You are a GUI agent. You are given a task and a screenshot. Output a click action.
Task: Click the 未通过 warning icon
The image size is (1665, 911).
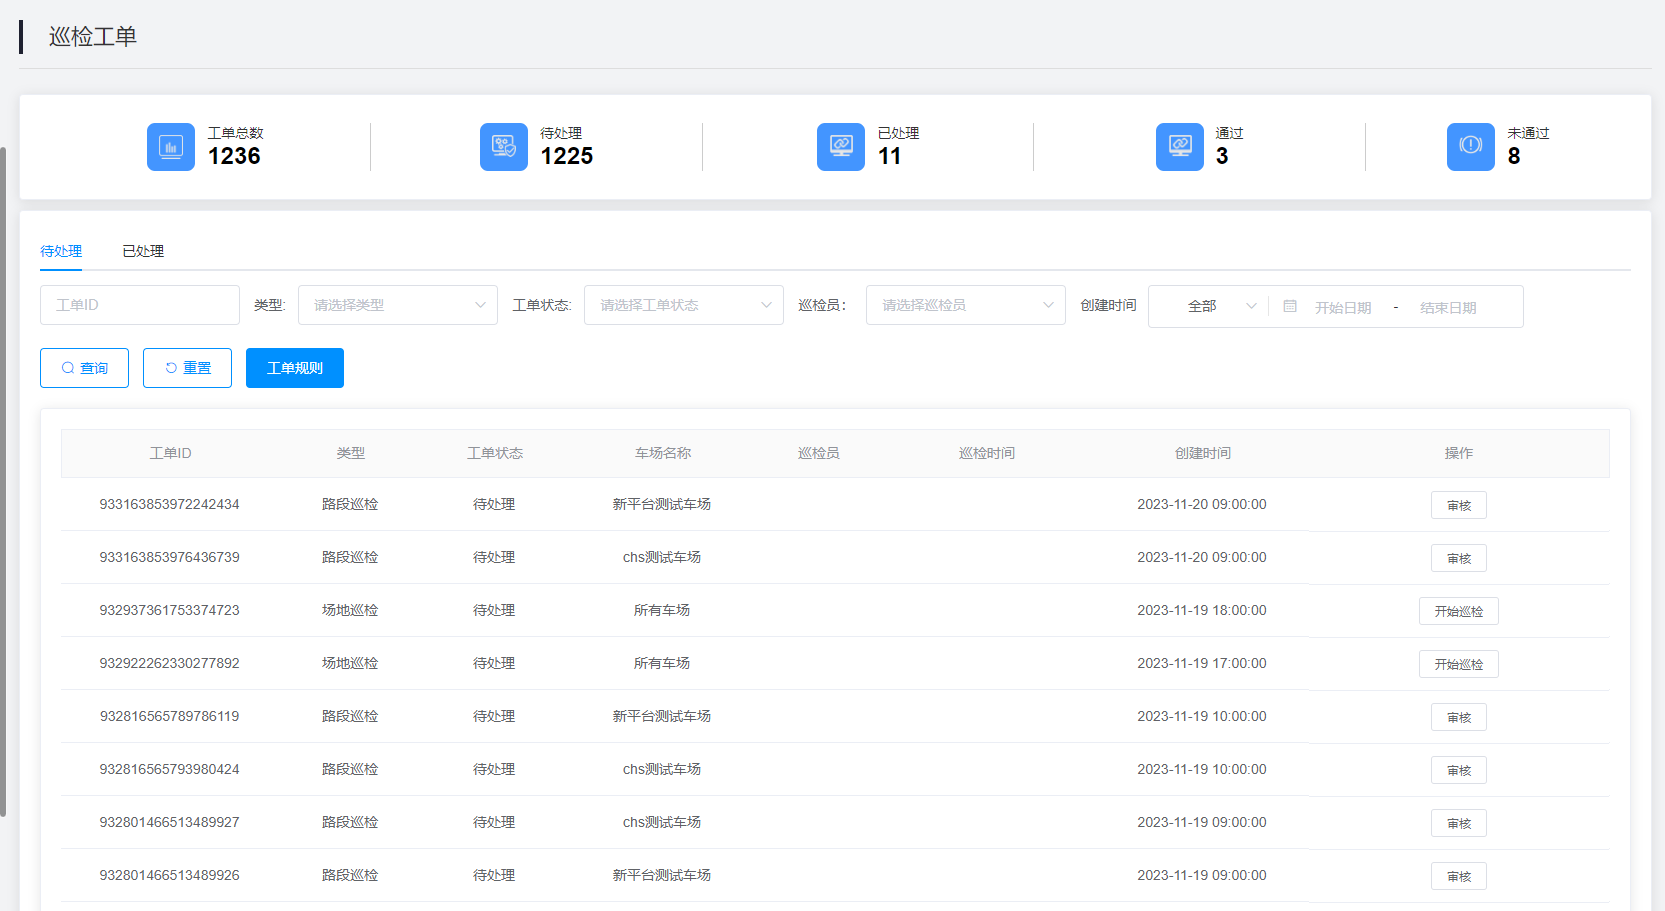click(x=1470, y=147)
